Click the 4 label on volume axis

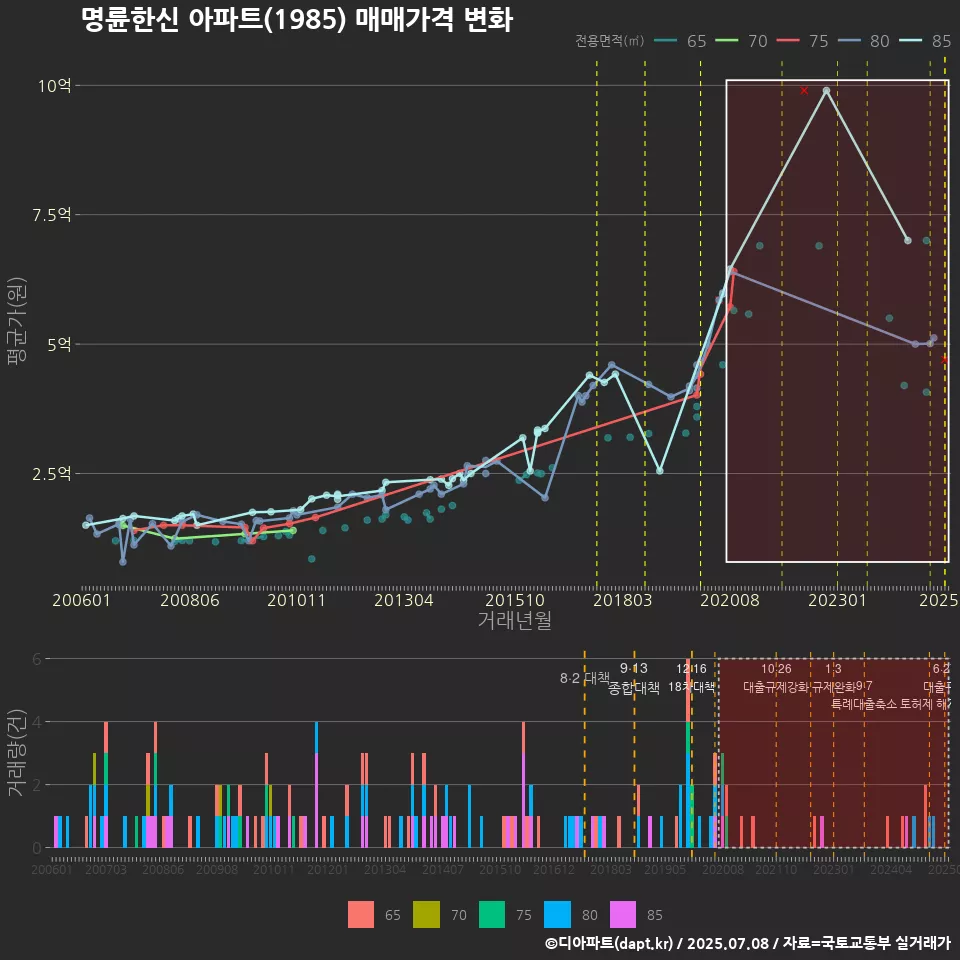click(x=37, y=722)
